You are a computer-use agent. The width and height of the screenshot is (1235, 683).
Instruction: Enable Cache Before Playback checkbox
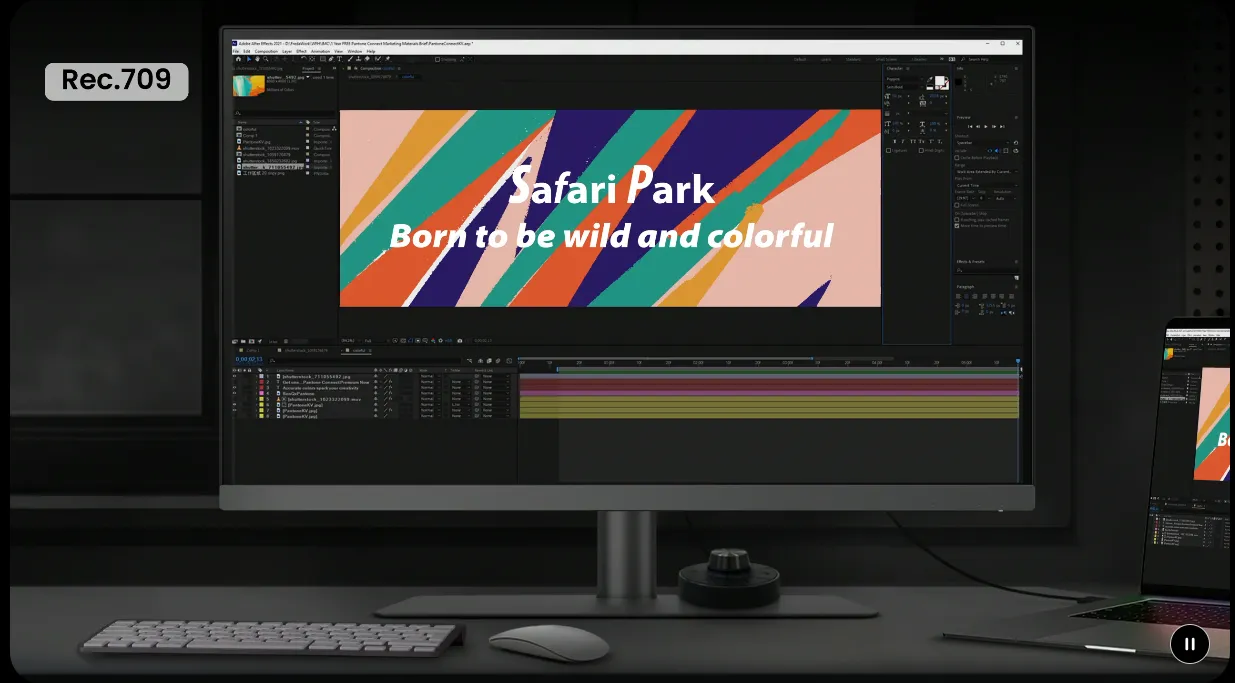957,157
